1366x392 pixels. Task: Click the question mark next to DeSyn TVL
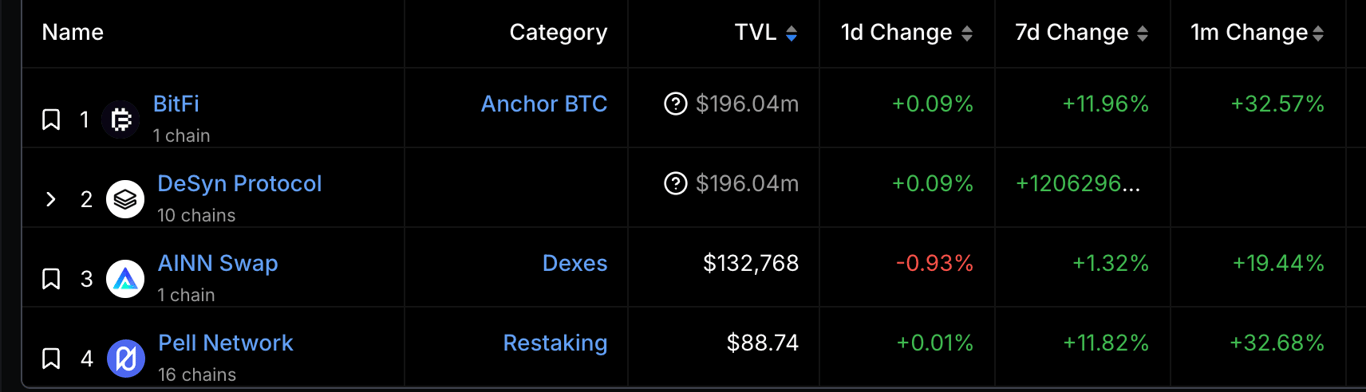(676, 183)
